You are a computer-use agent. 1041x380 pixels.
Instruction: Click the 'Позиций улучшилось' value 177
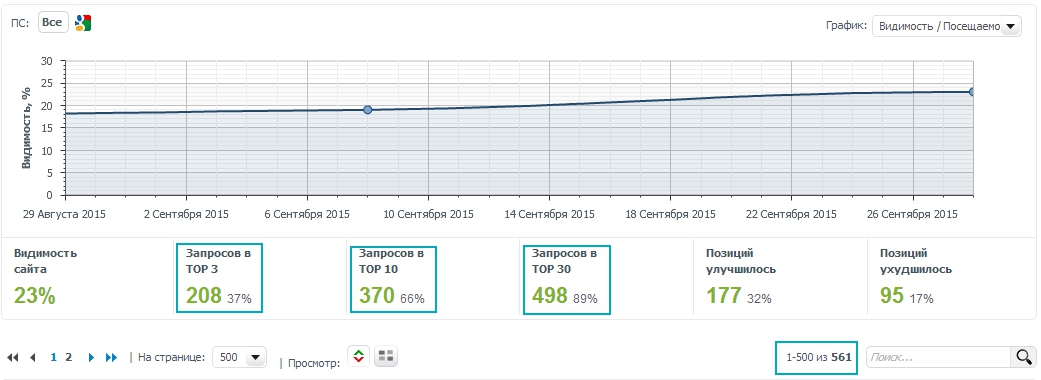click(724, 296)
